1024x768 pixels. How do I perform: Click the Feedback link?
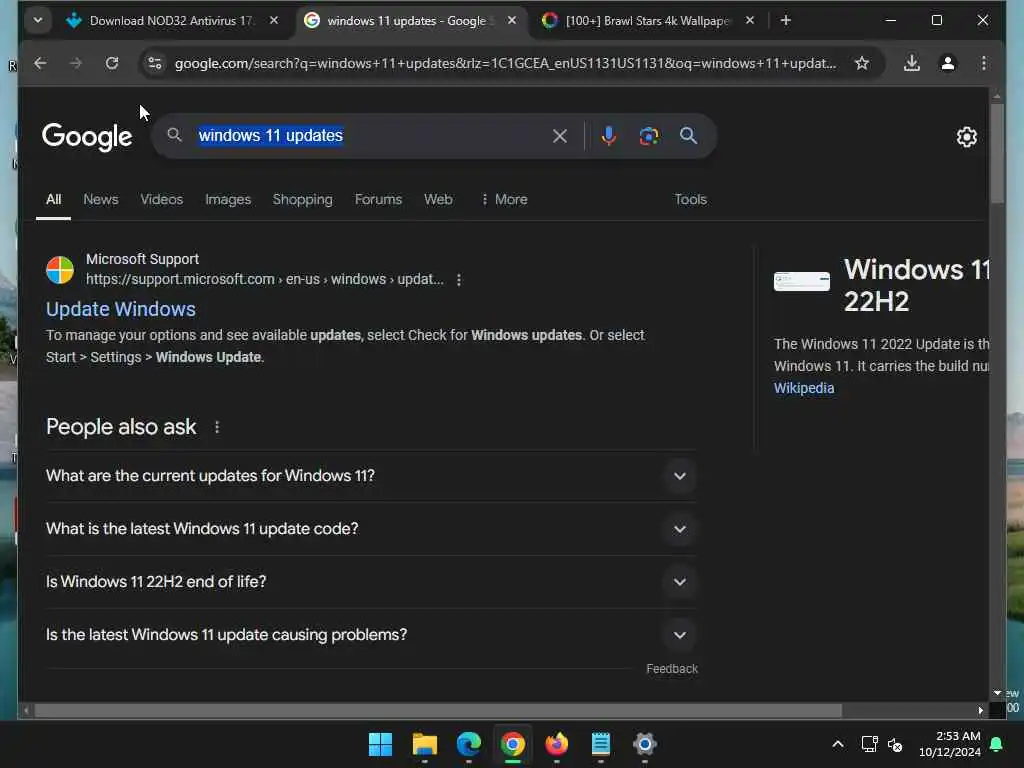tap(672, 669)
